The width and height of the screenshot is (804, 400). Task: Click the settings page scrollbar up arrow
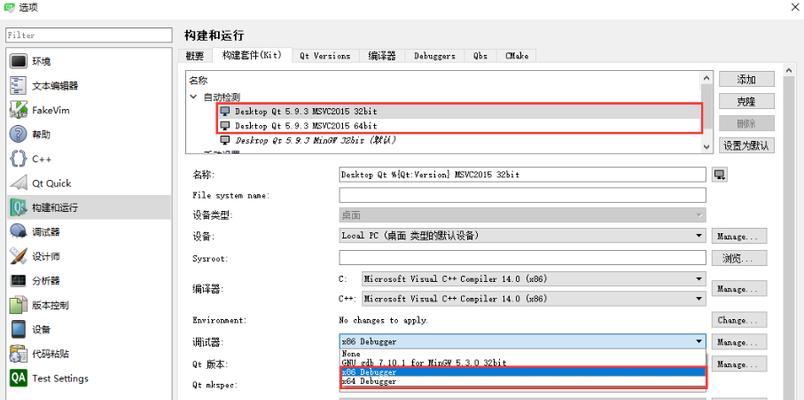(789, 71)
